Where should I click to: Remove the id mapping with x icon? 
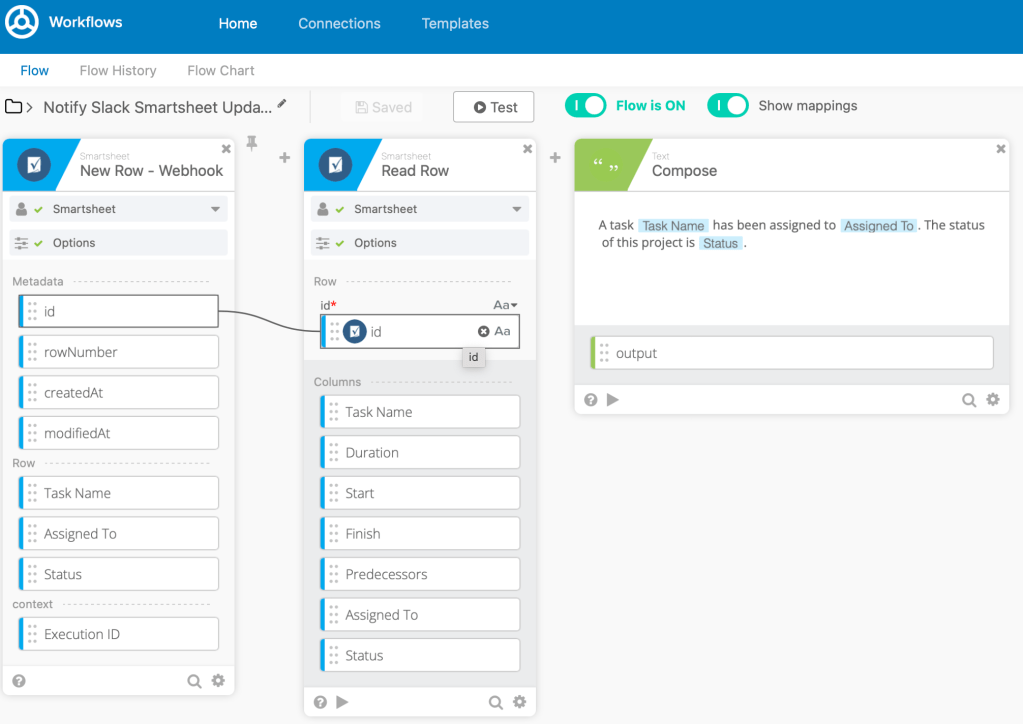[x=484, y=332]
